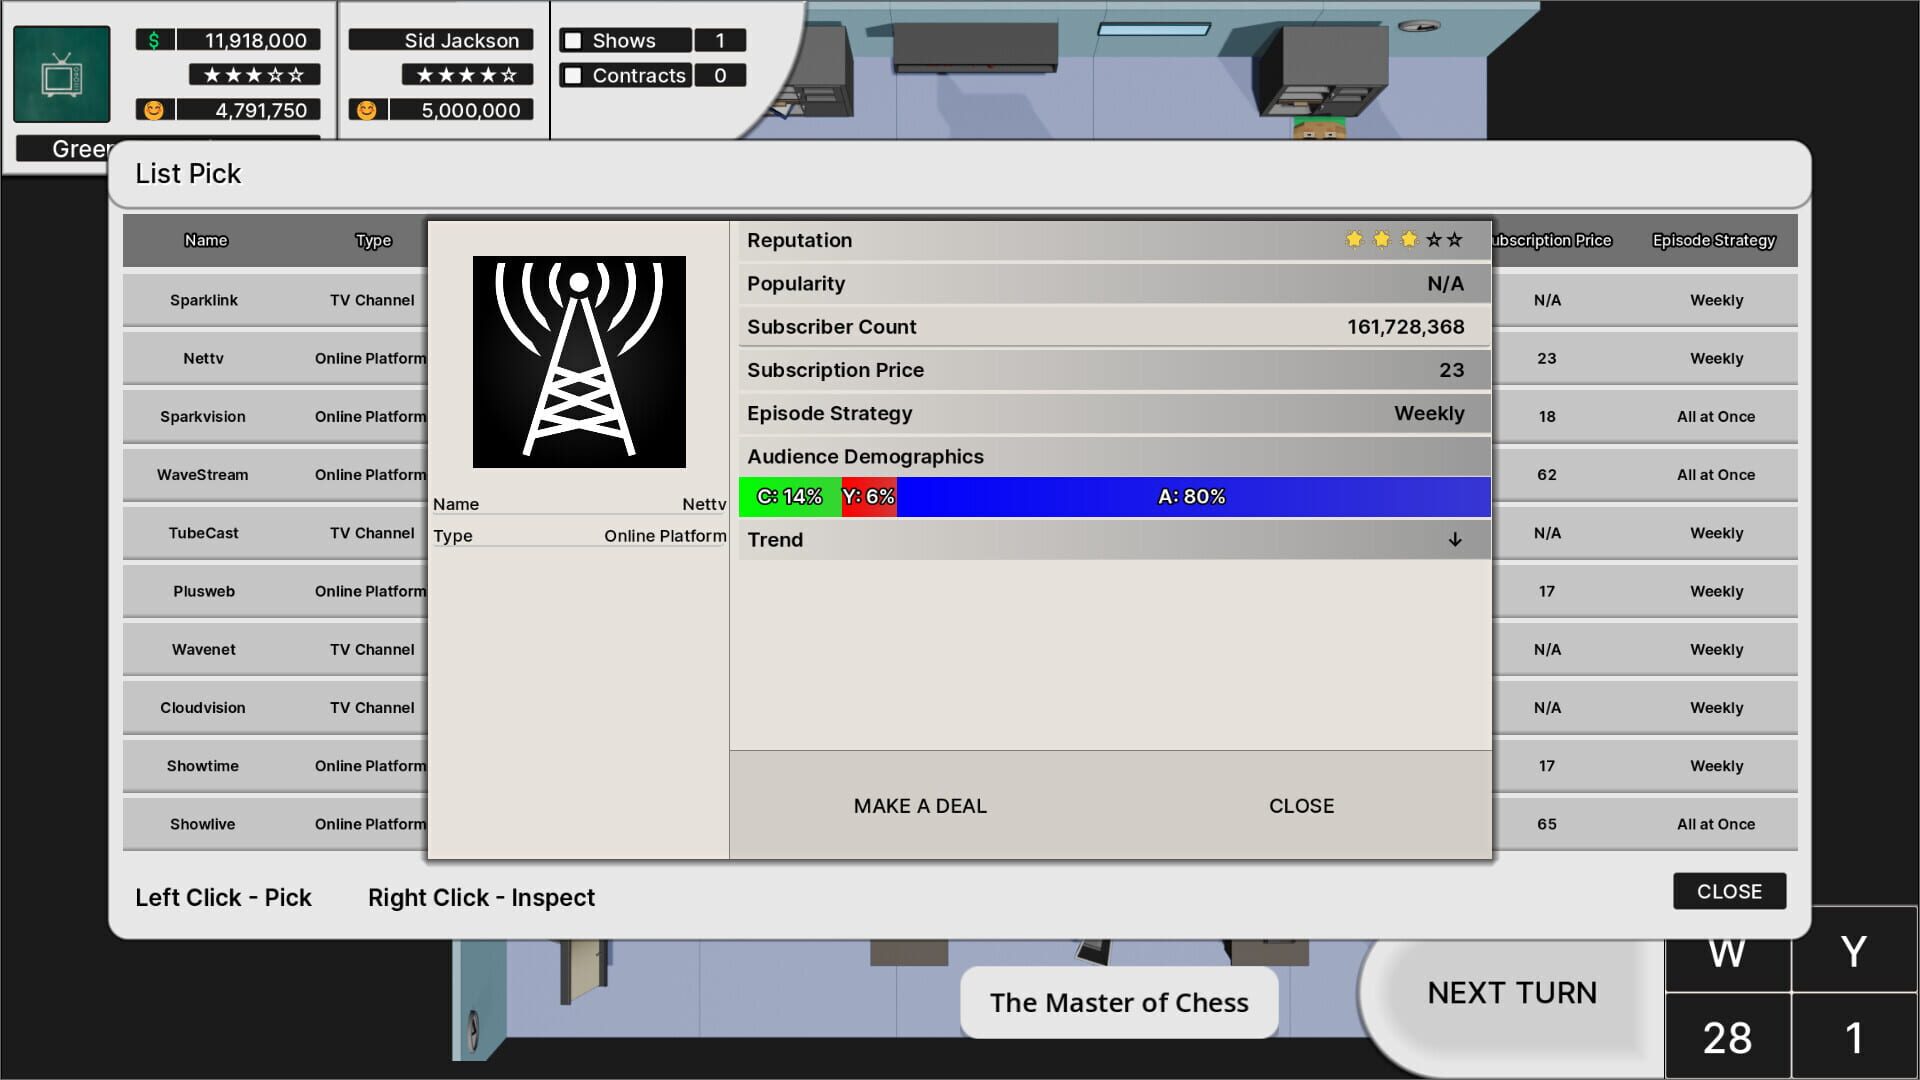The width and height of the screenshot is (1920, 1080).
Task: Click Sid Jackson's smiley face icon
Action: pos(367,110)
